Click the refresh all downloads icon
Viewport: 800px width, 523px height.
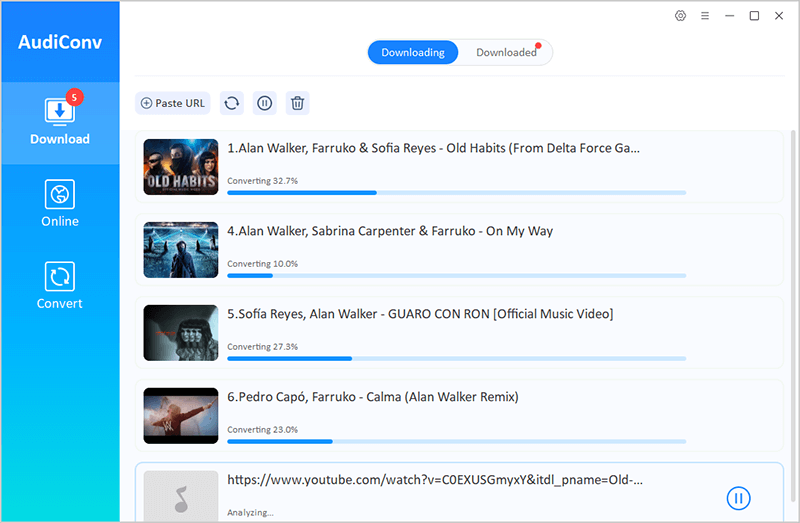(x=232, y=103)
